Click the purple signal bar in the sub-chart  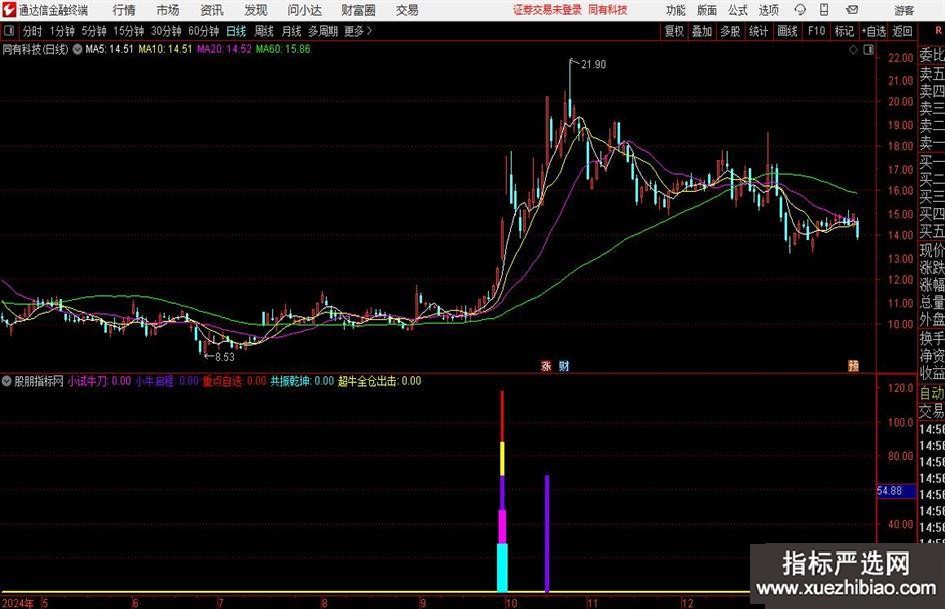(547, 534)
